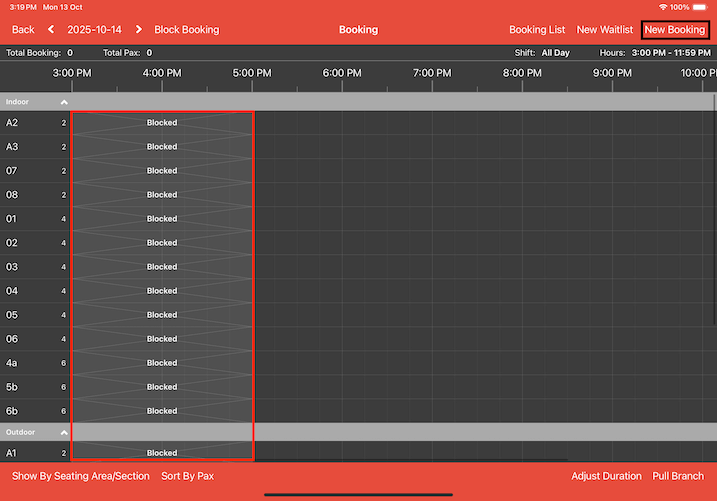This screenshot has height=501, width=717.
Task: Click table row label A2
Action: pyautogui.click(x=11, y=123)
